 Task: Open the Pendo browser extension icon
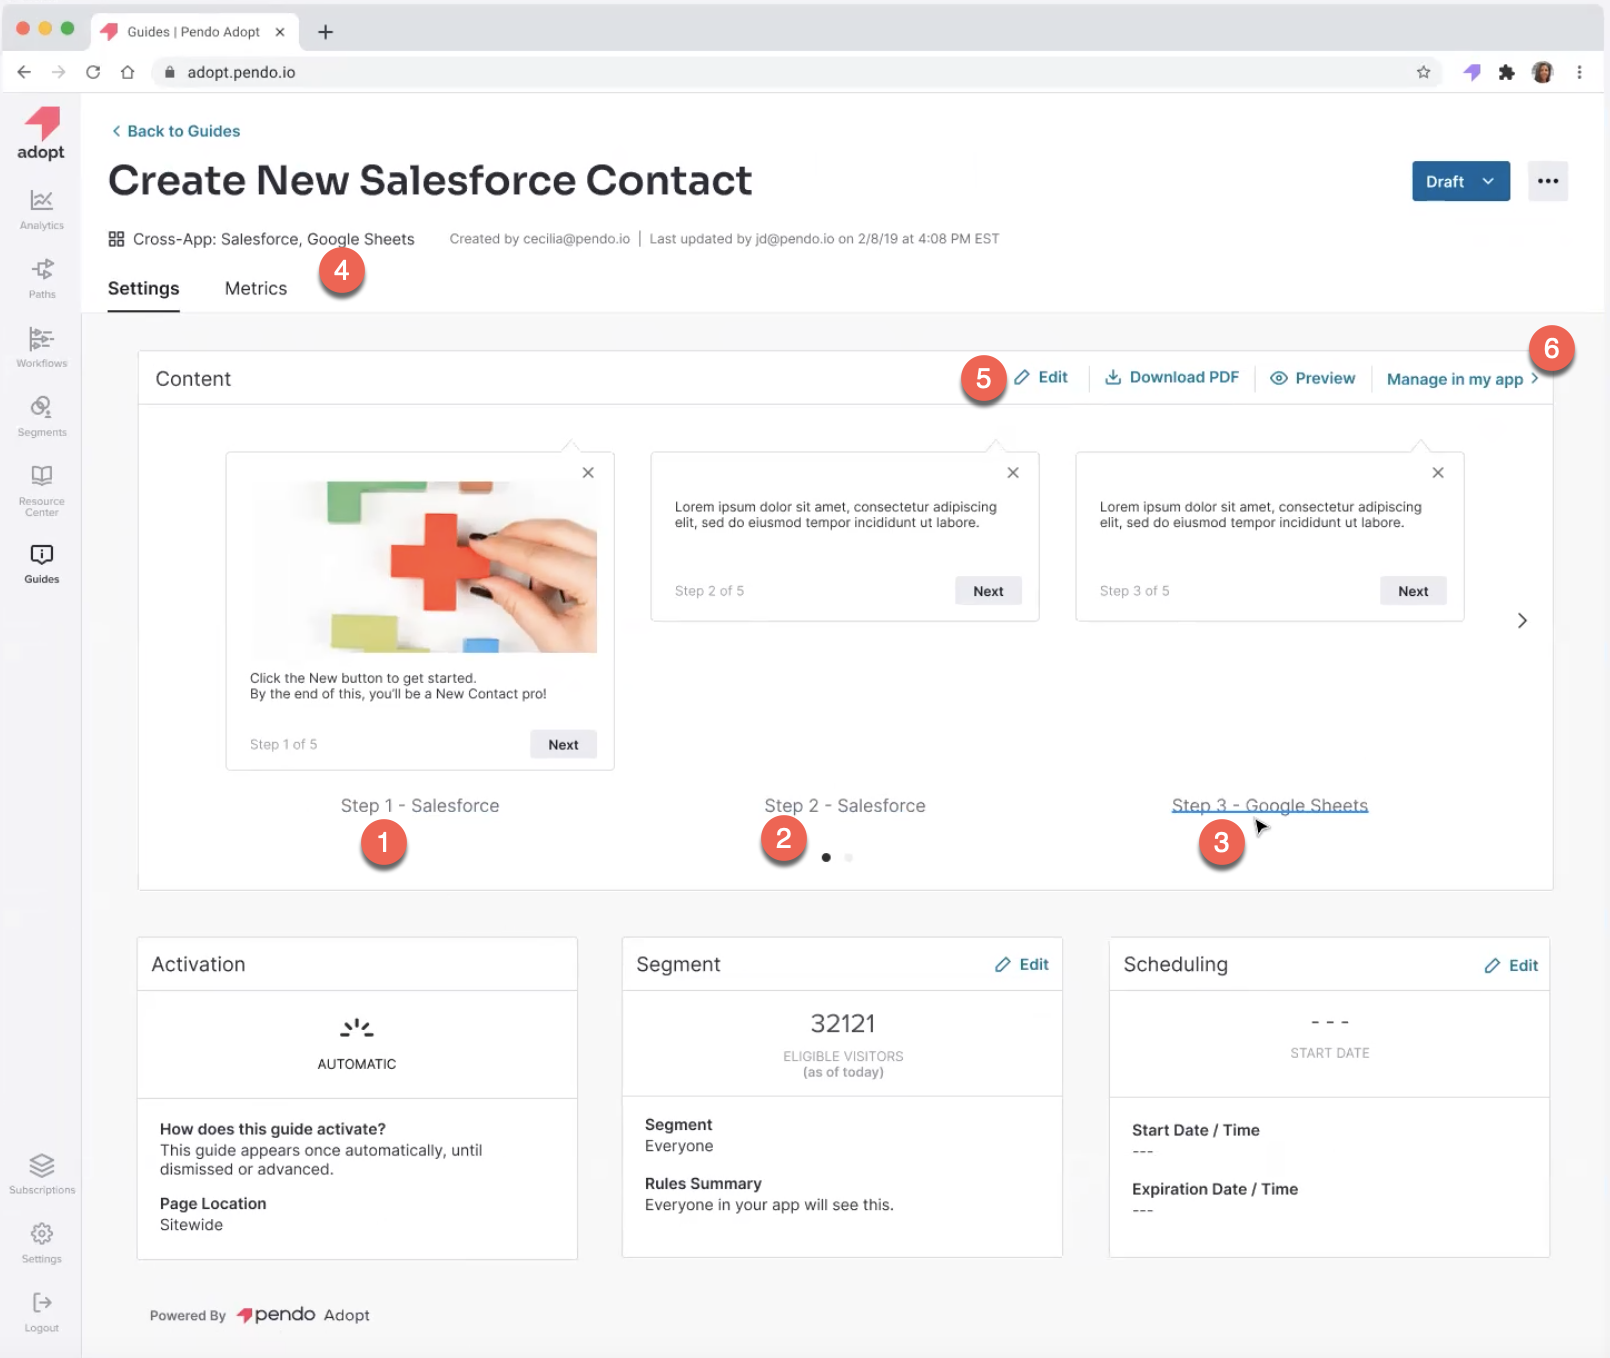[1472, 72]
